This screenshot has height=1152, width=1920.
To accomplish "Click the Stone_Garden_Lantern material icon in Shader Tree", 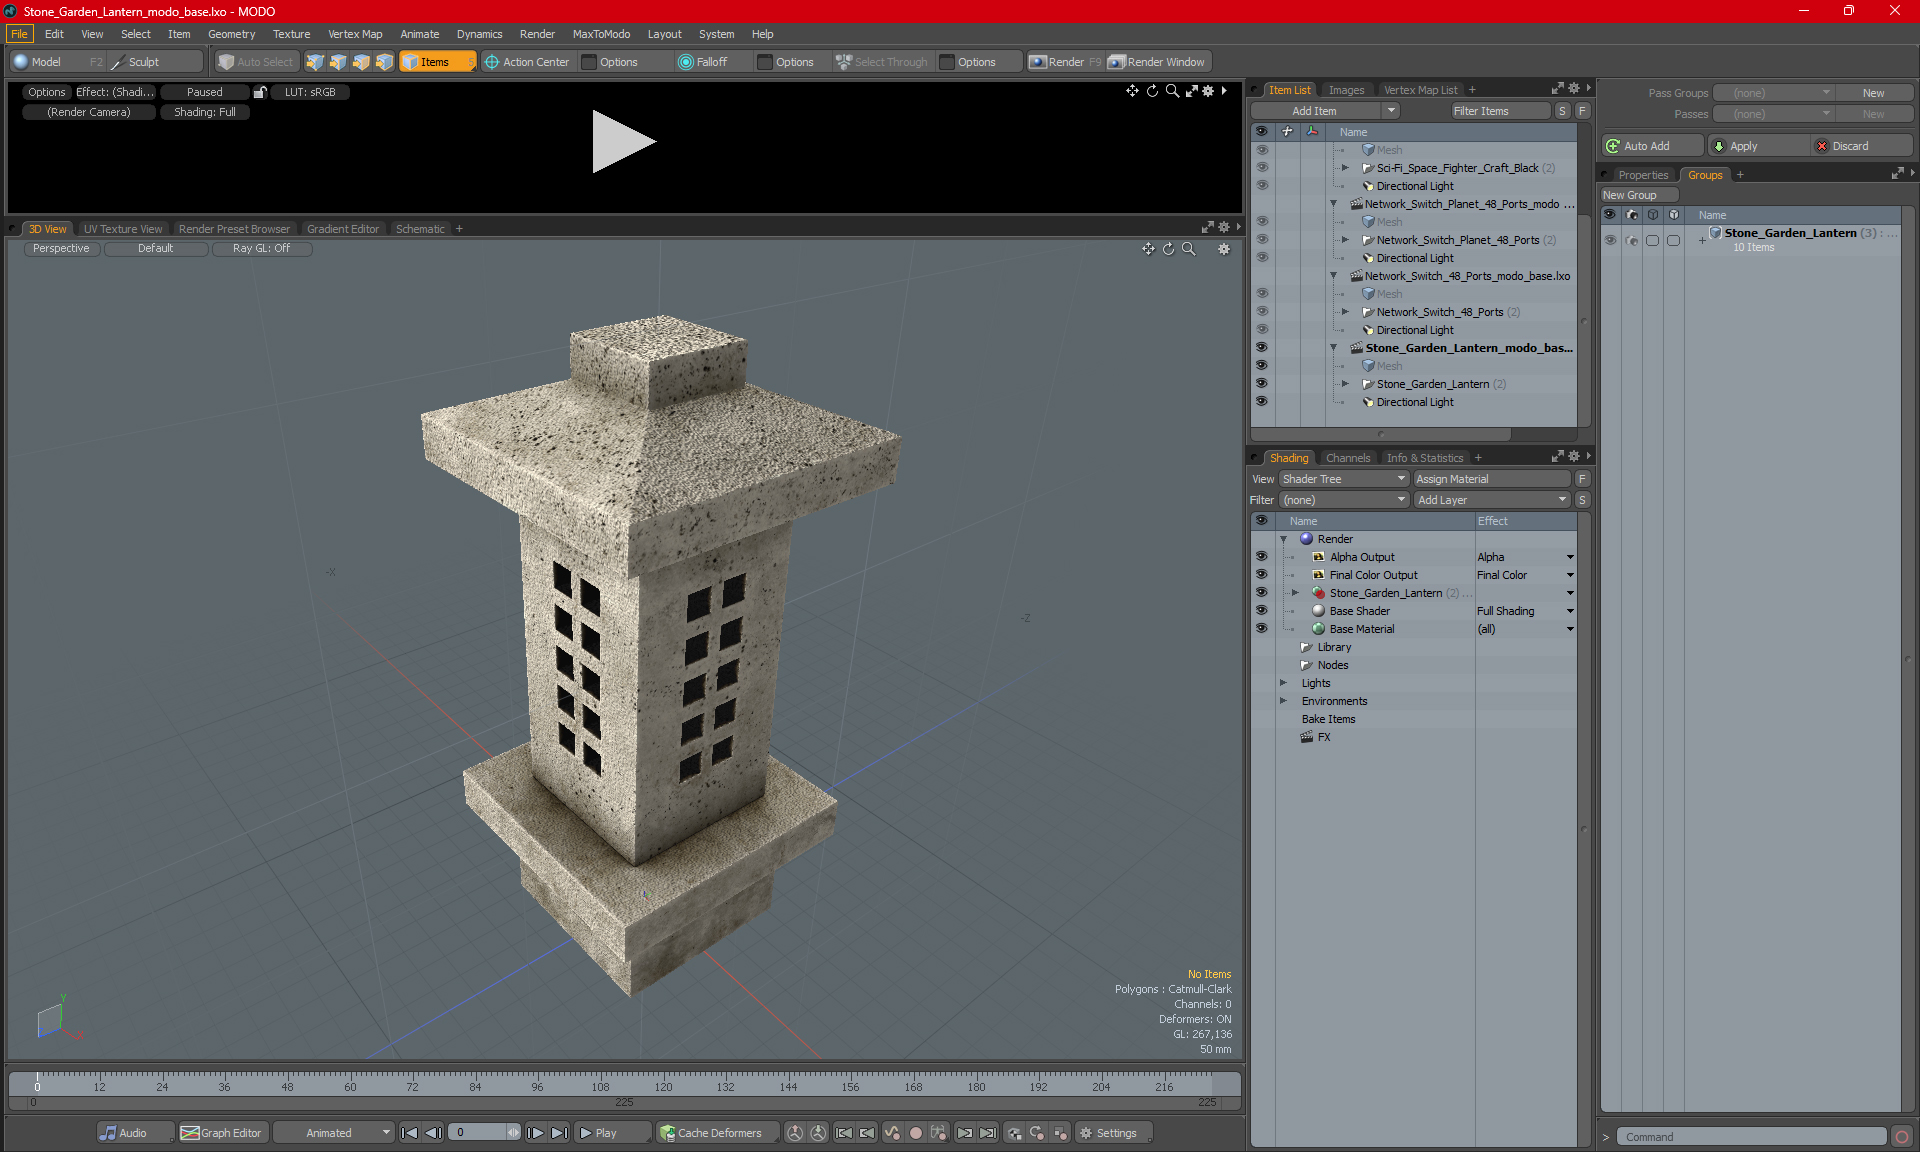I will (x=1319, y=593).
